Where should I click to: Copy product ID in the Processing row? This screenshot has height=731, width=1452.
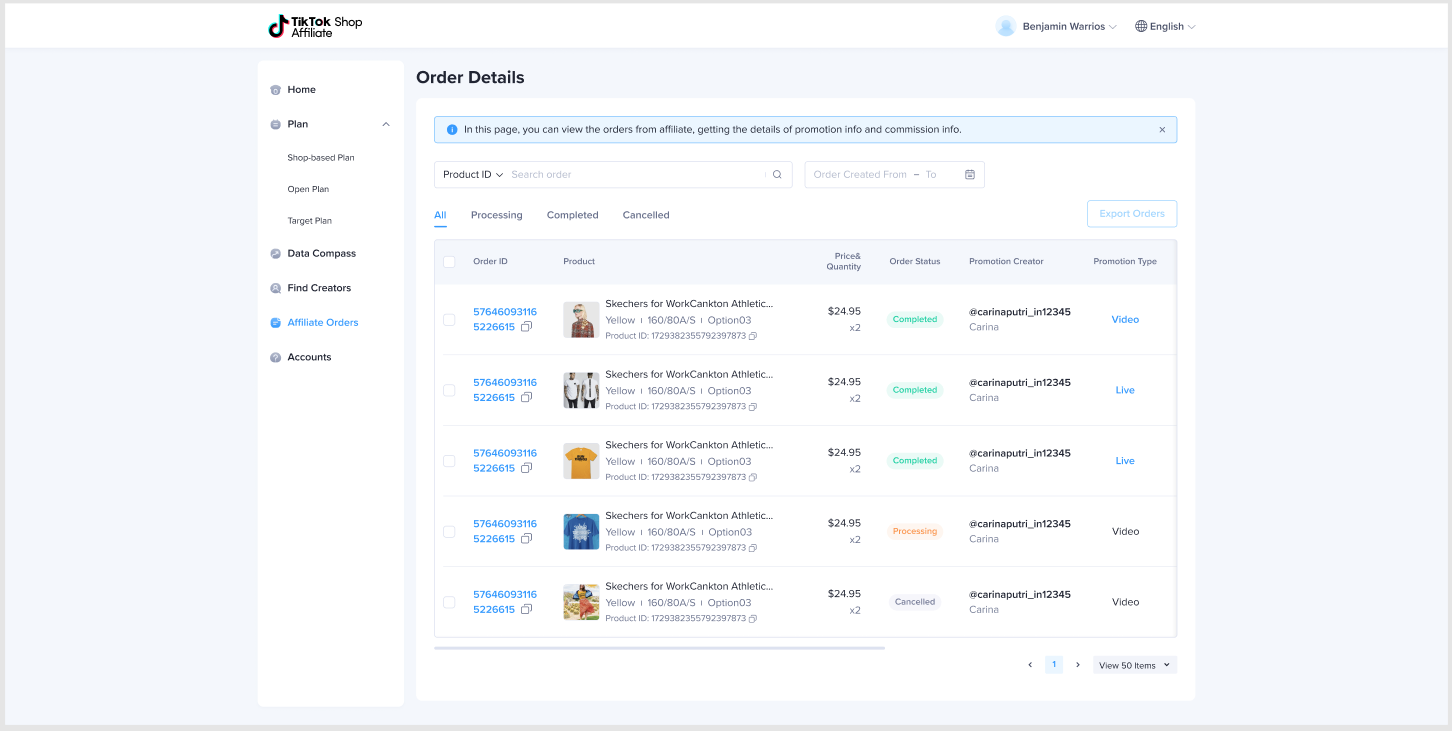753,548
